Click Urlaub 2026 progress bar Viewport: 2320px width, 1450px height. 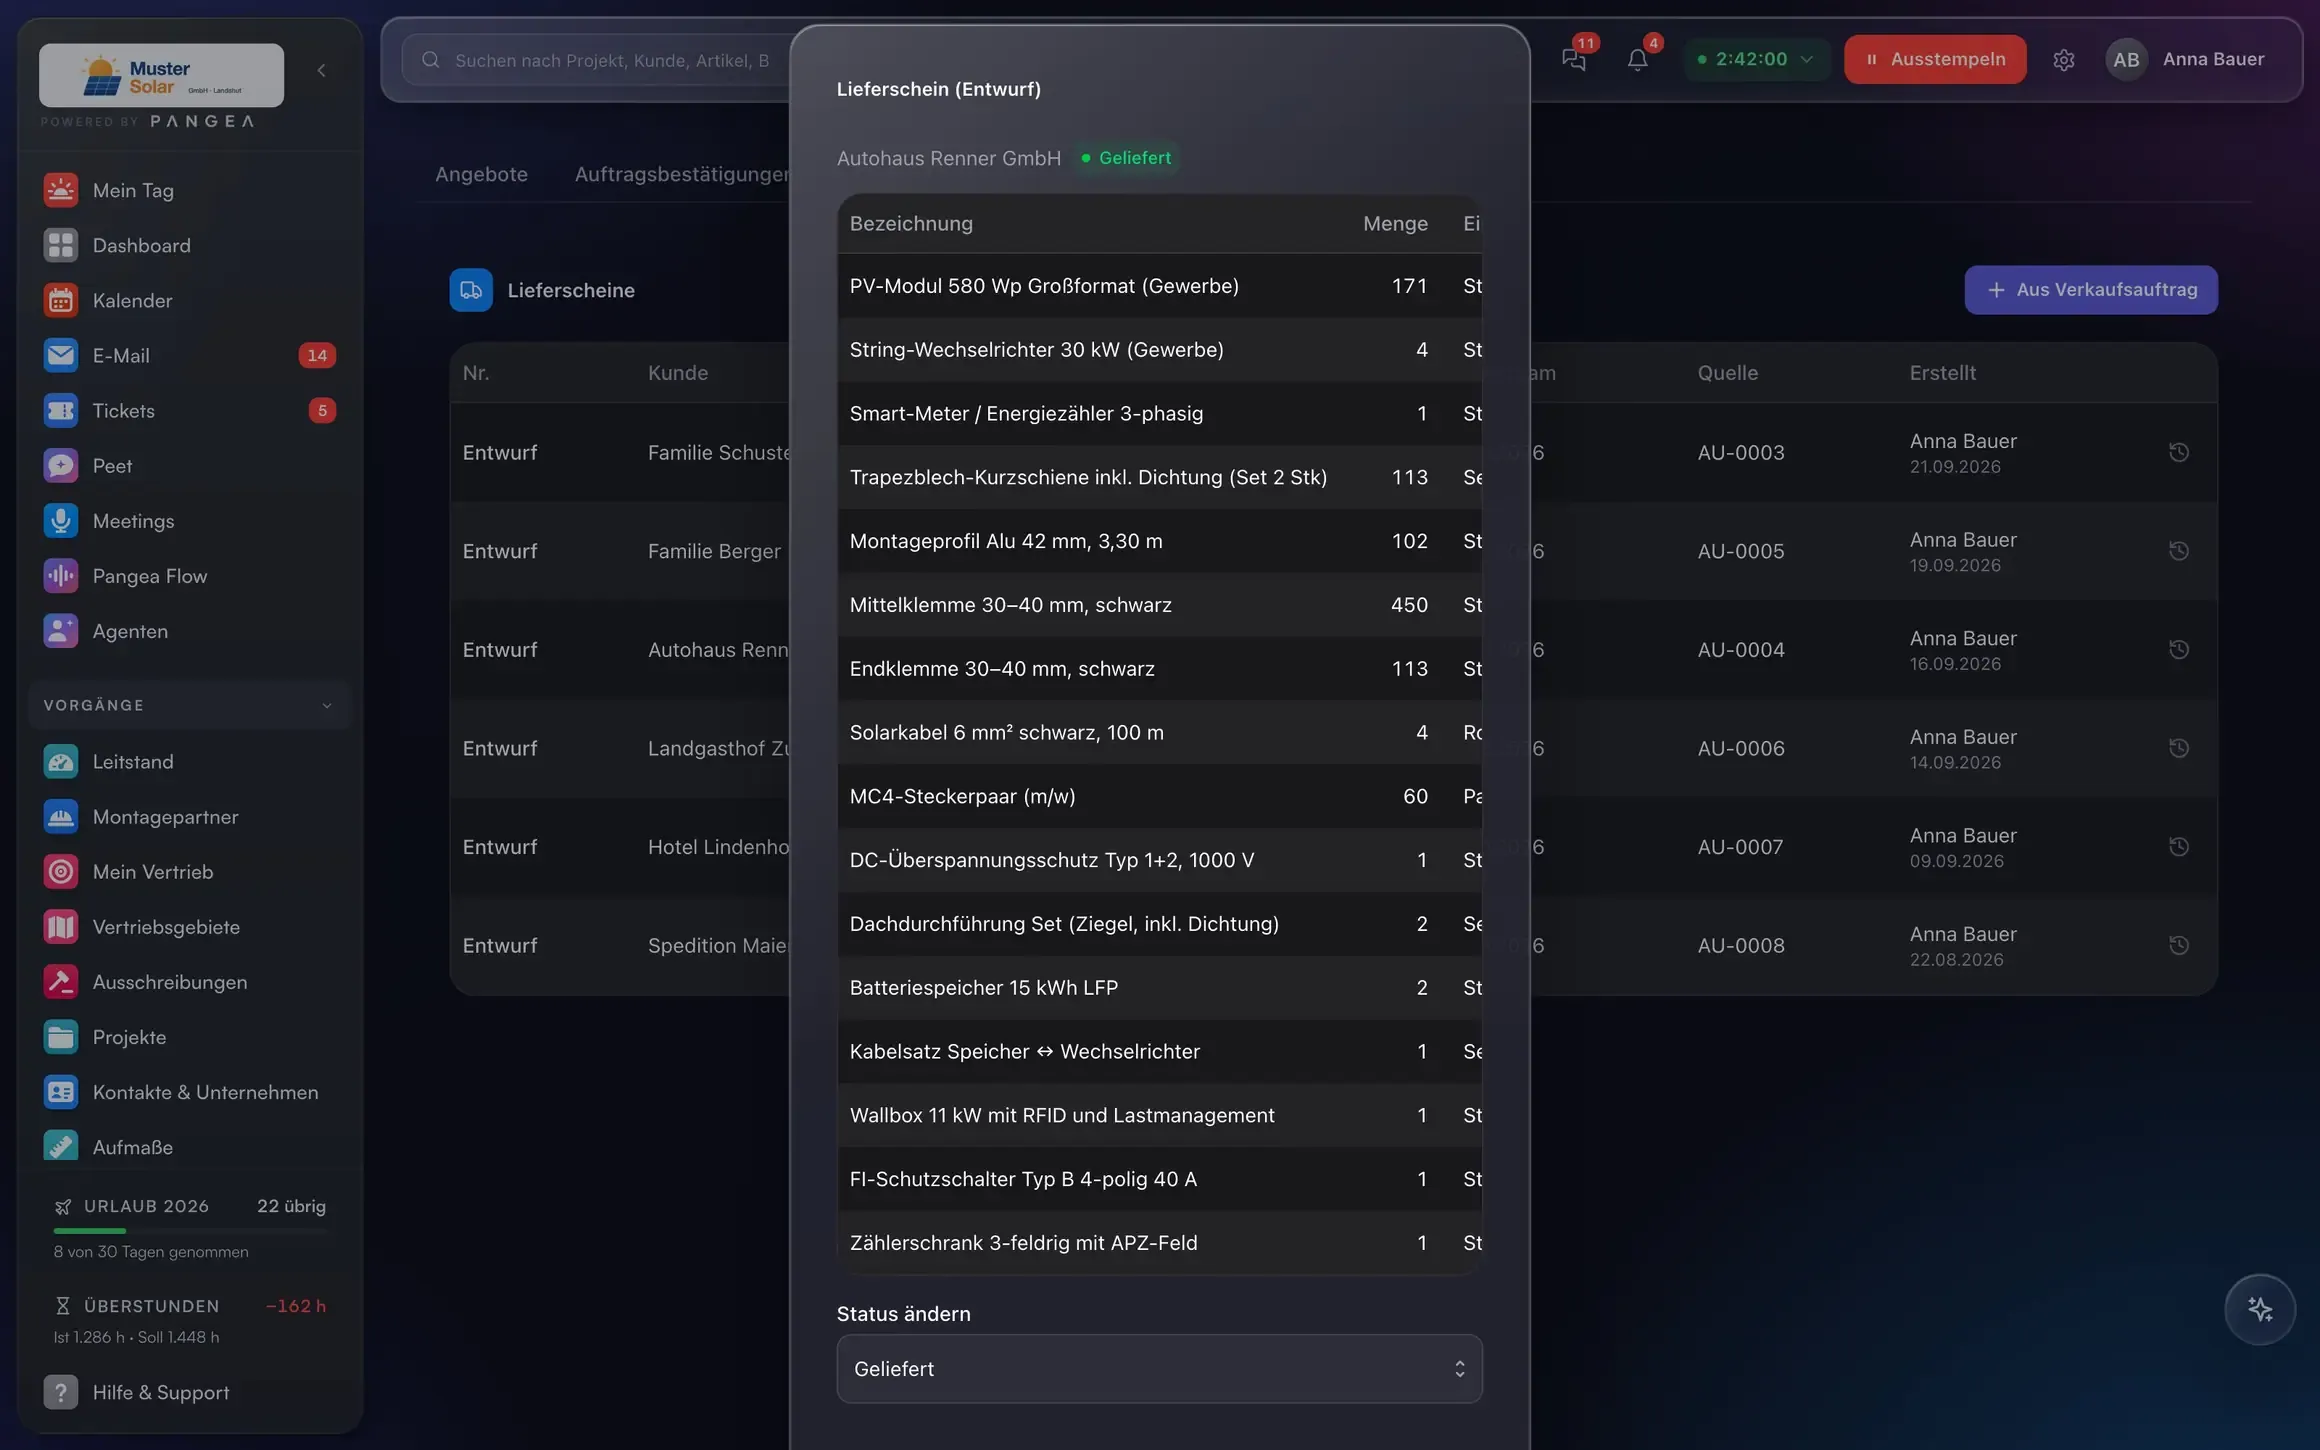pyautogui.click(x=190, y=1230)
